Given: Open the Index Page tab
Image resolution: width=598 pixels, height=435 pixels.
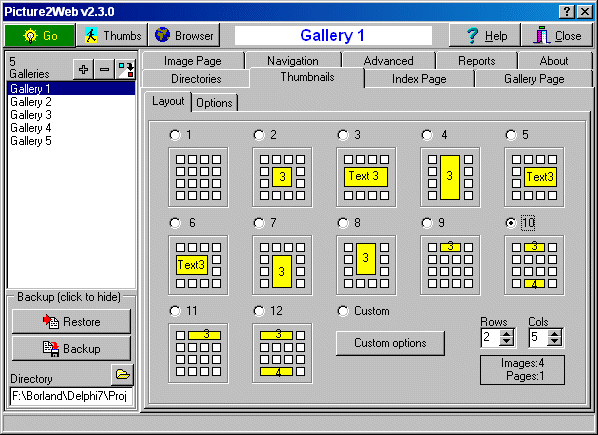Looking at the screenshot, I should [419, 79].
